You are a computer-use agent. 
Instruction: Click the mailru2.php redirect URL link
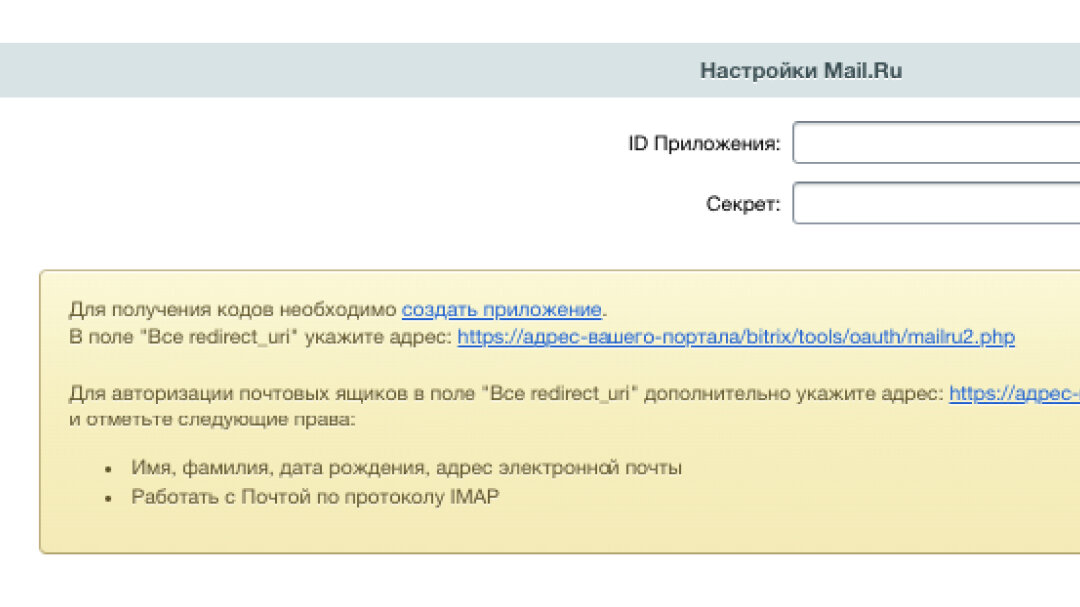point(736,337)
